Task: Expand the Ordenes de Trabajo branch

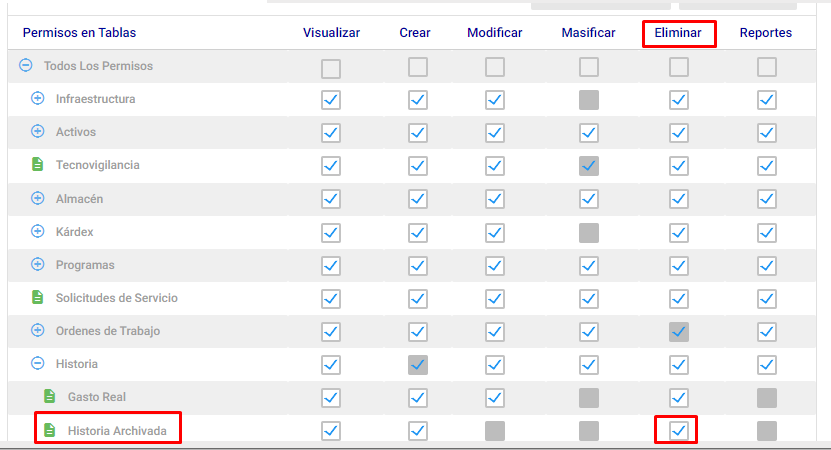Action: click(x=37, y=330)
